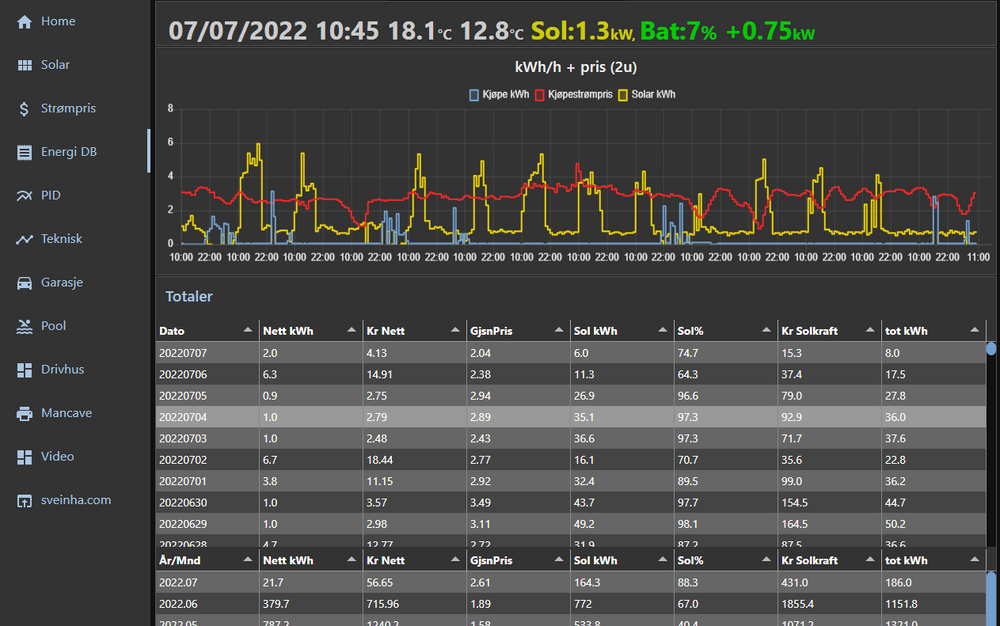1000x626 pixels.
Task: Click the PID chart icon
Action: tap(25, 196)
